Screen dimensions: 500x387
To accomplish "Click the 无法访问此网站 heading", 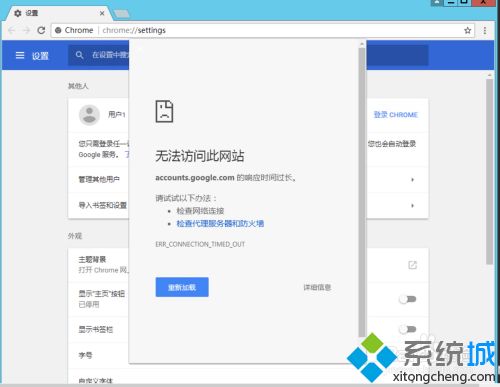I will pyautogui.click(x=200, y=156).
